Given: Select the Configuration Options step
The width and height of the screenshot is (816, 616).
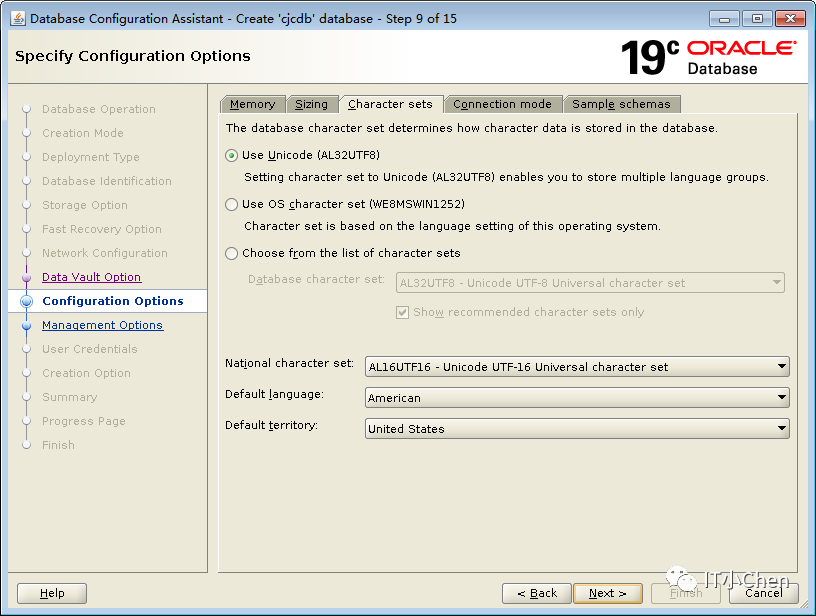Looking at the screenshot, I should coord(113,301).
